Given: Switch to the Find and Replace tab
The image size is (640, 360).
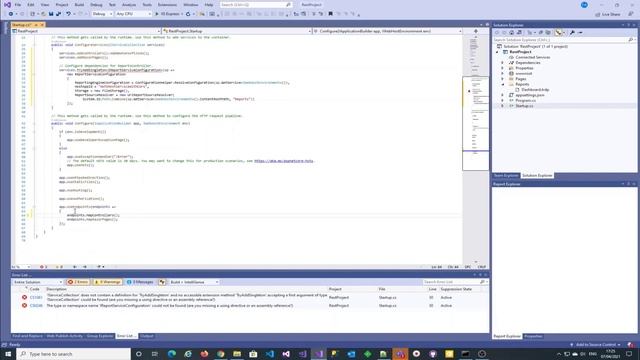Looking at the screenshot, I should click(x=27, y=336).
